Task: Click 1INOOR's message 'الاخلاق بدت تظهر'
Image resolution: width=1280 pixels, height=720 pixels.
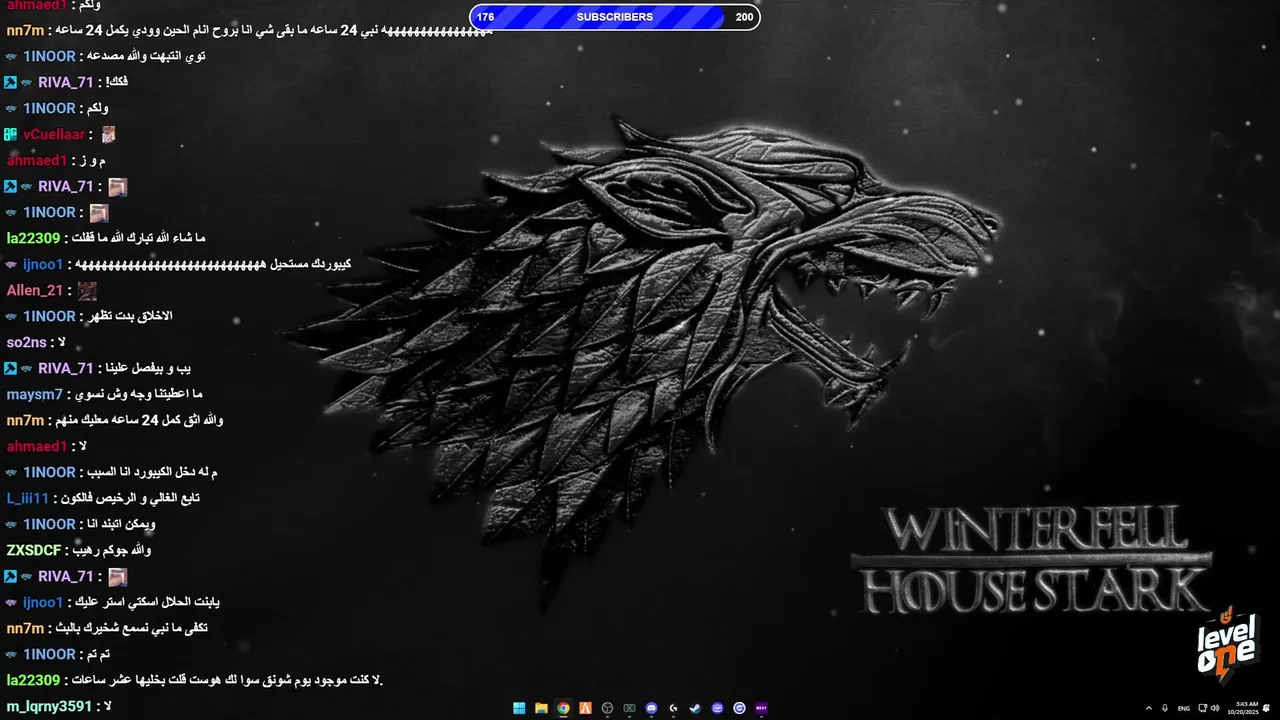Action: 130,316
